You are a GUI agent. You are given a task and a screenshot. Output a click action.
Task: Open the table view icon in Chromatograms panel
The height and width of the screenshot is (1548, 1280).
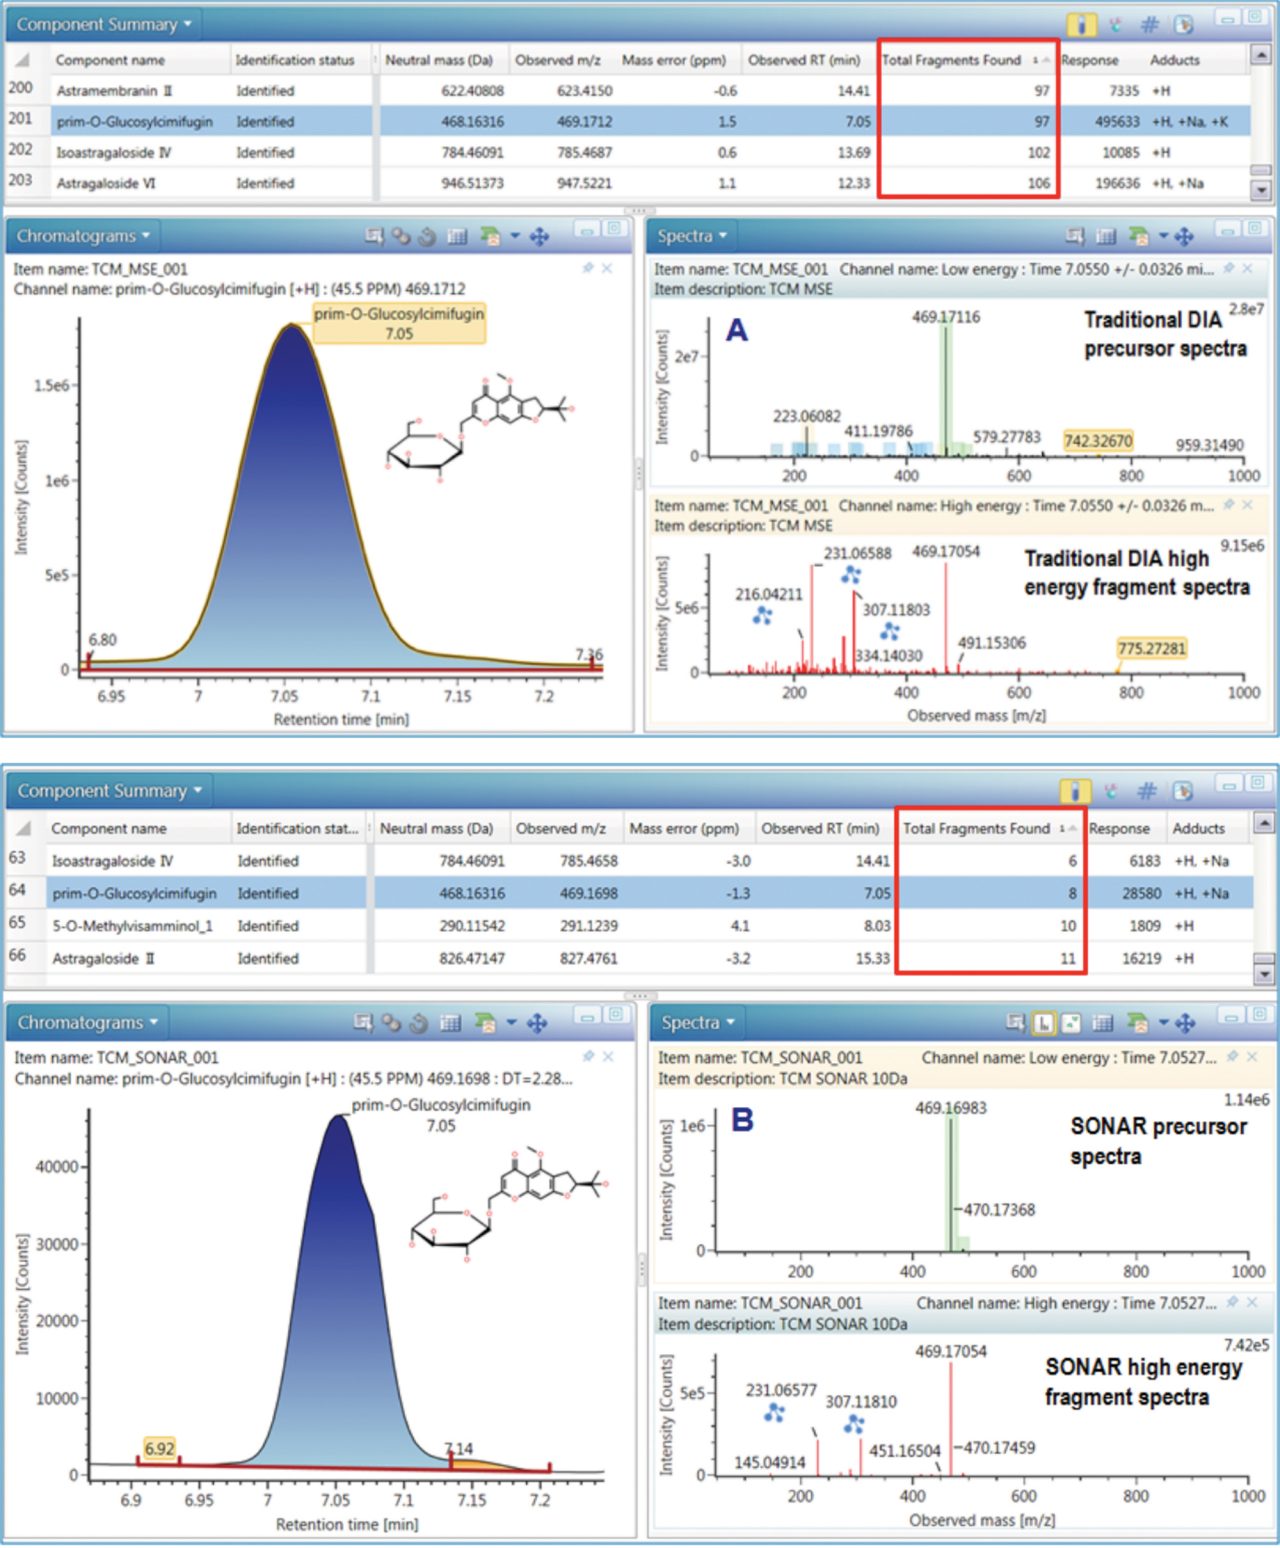(456, 237)
